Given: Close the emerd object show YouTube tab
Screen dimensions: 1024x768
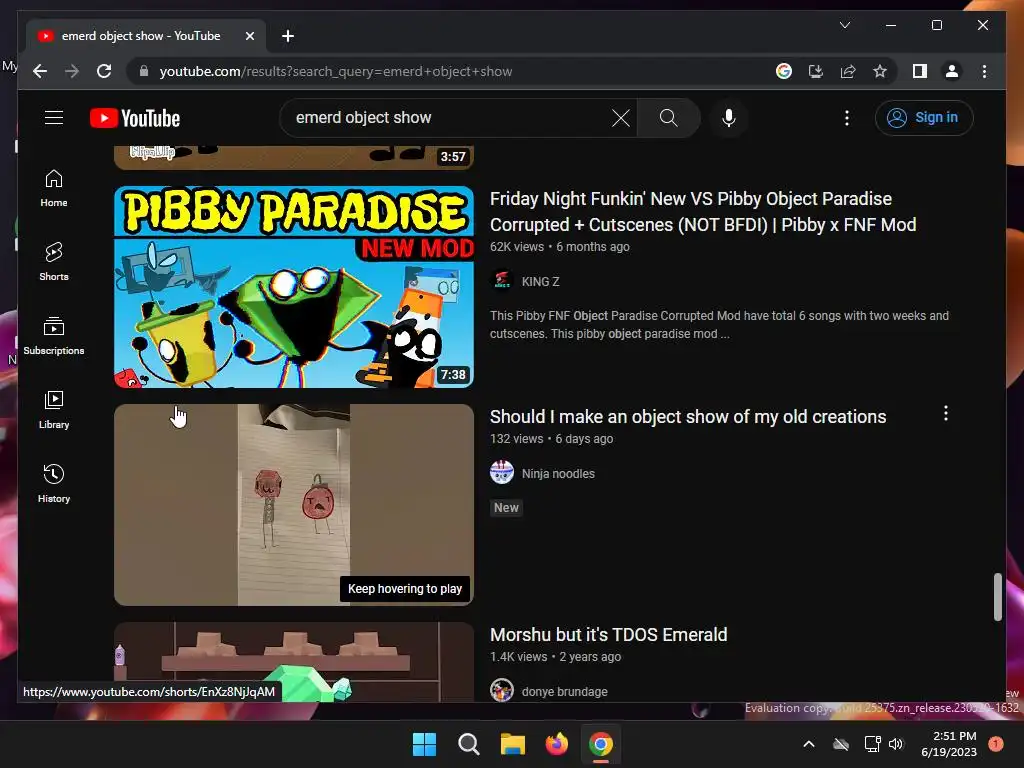Looking at the screenshot, I should pyautogui.click(x=249, y=36).
